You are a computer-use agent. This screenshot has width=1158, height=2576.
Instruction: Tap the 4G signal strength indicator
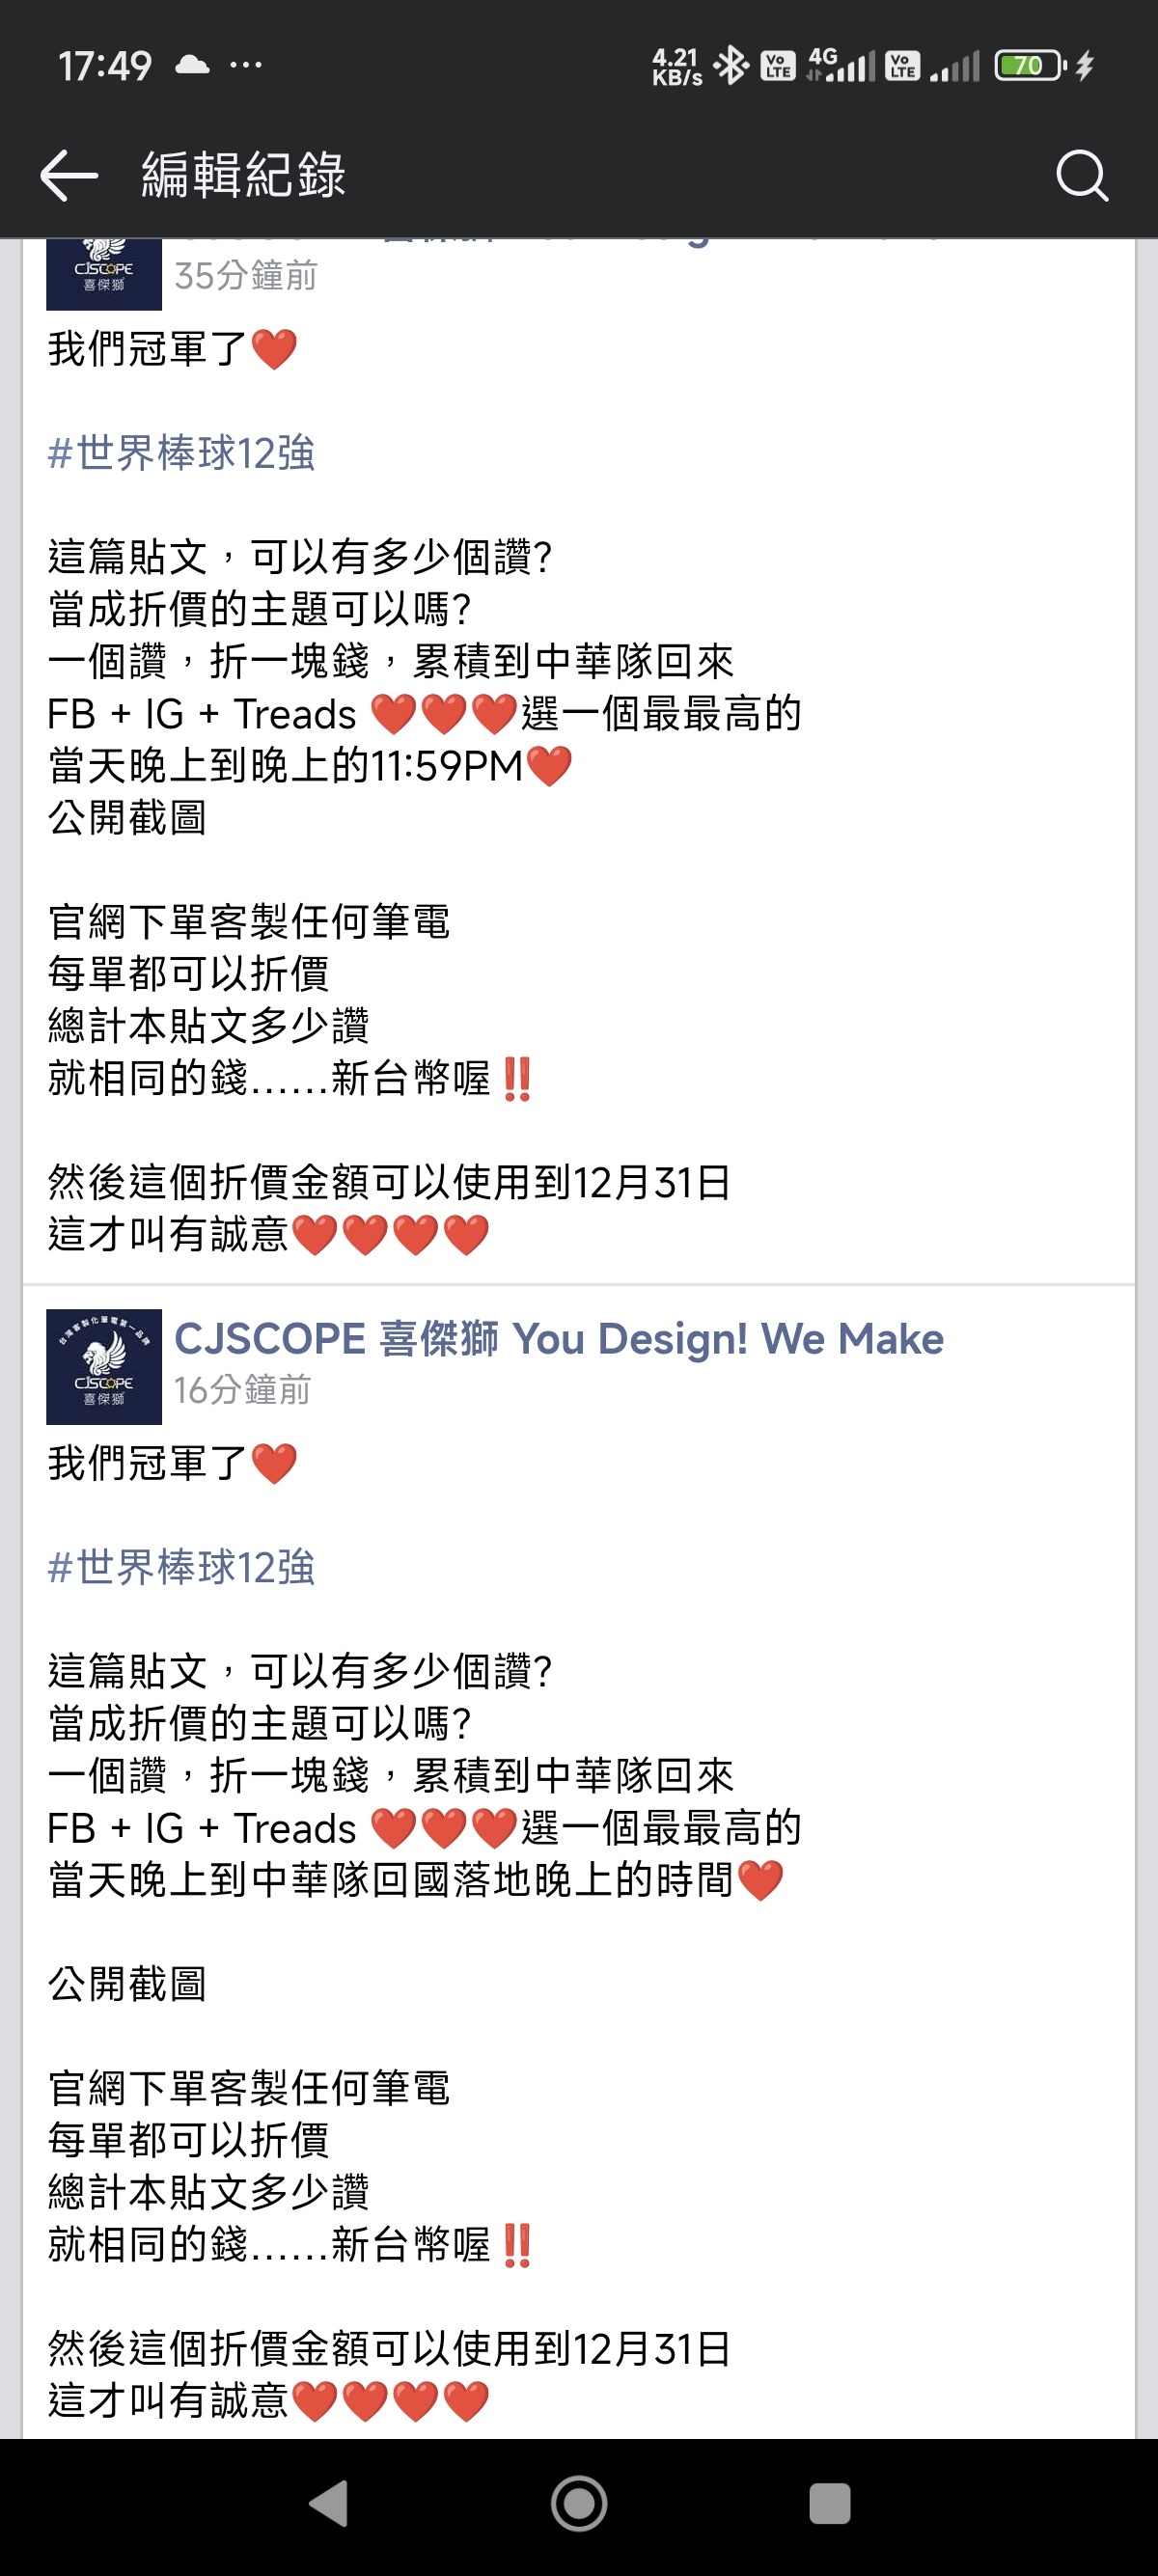click(841, 66)
